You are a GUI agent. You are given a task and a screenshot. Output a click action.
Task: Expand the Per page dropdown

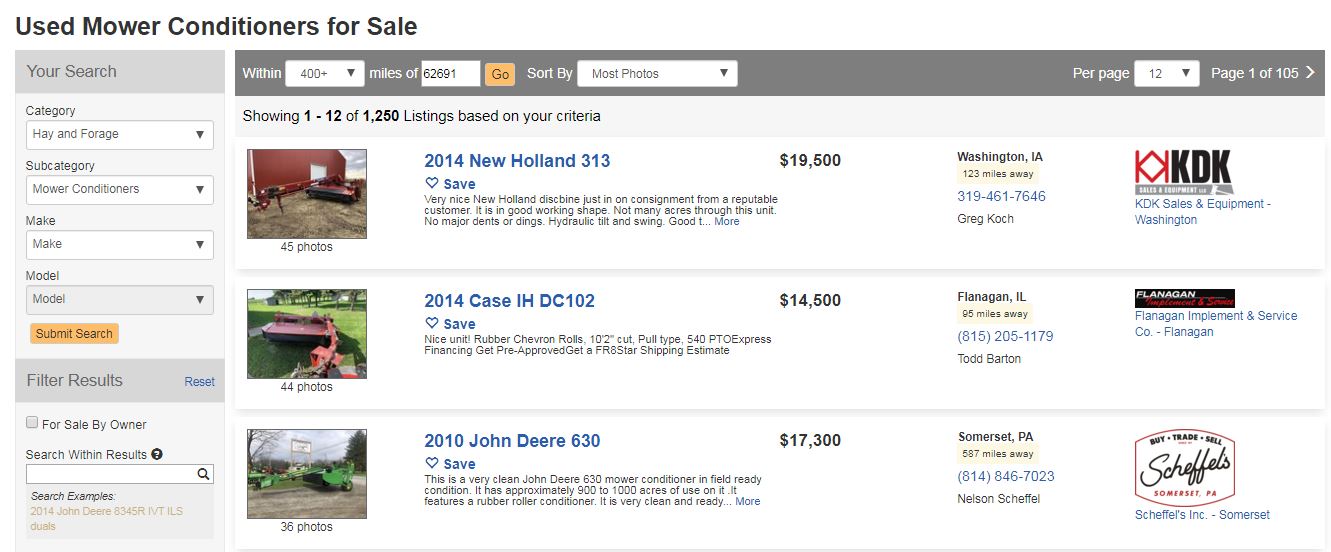coord(1166,73)
